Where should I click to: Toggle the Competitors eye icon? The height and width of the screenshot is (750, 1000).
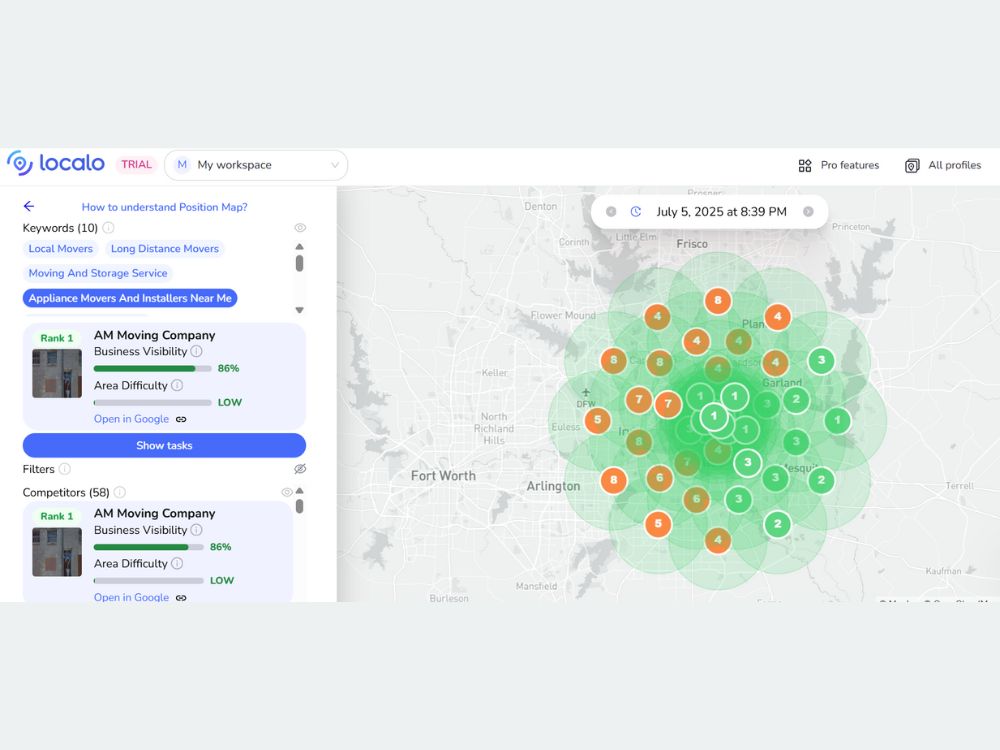coord(287,492)
